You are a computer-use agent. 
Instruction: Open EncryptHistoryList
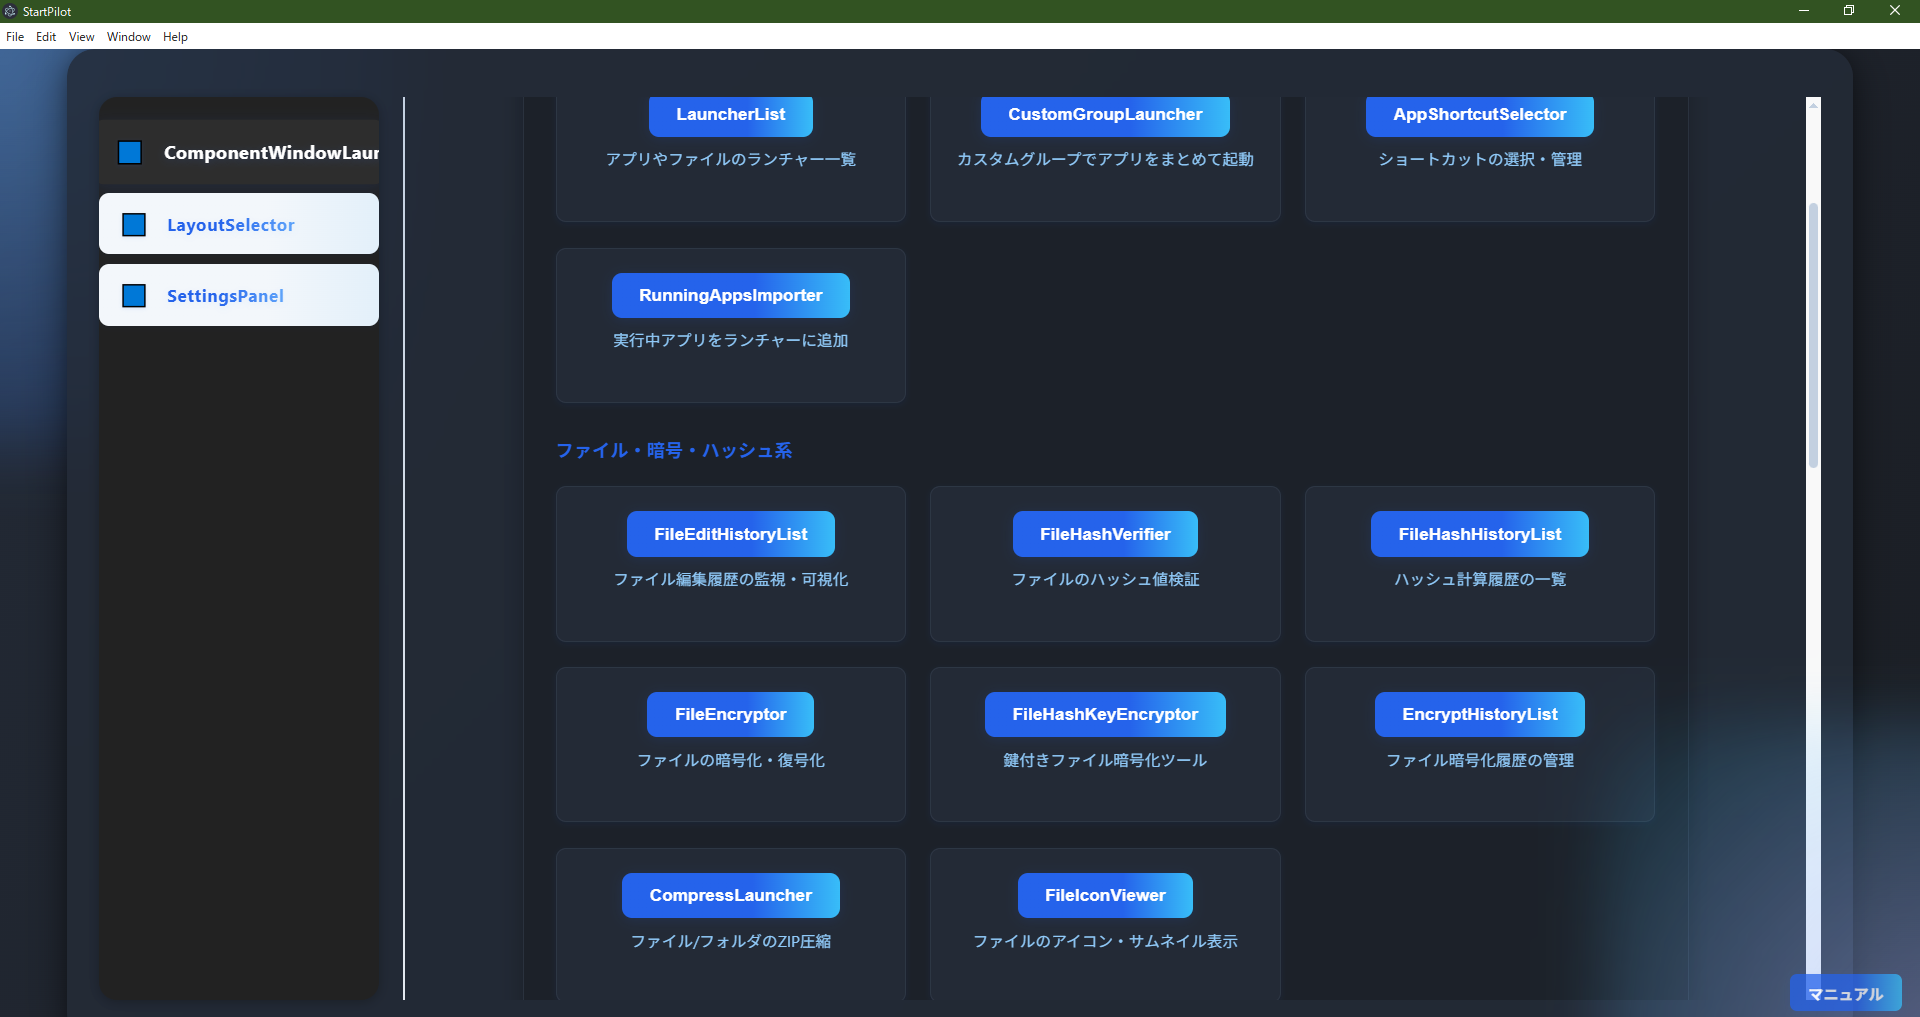click(x=1479, y=713)
